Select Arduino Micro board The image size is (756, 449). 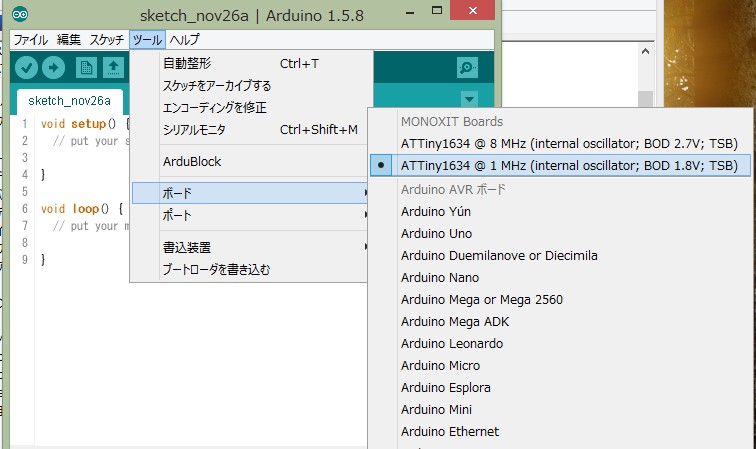[x=440, y=366]
